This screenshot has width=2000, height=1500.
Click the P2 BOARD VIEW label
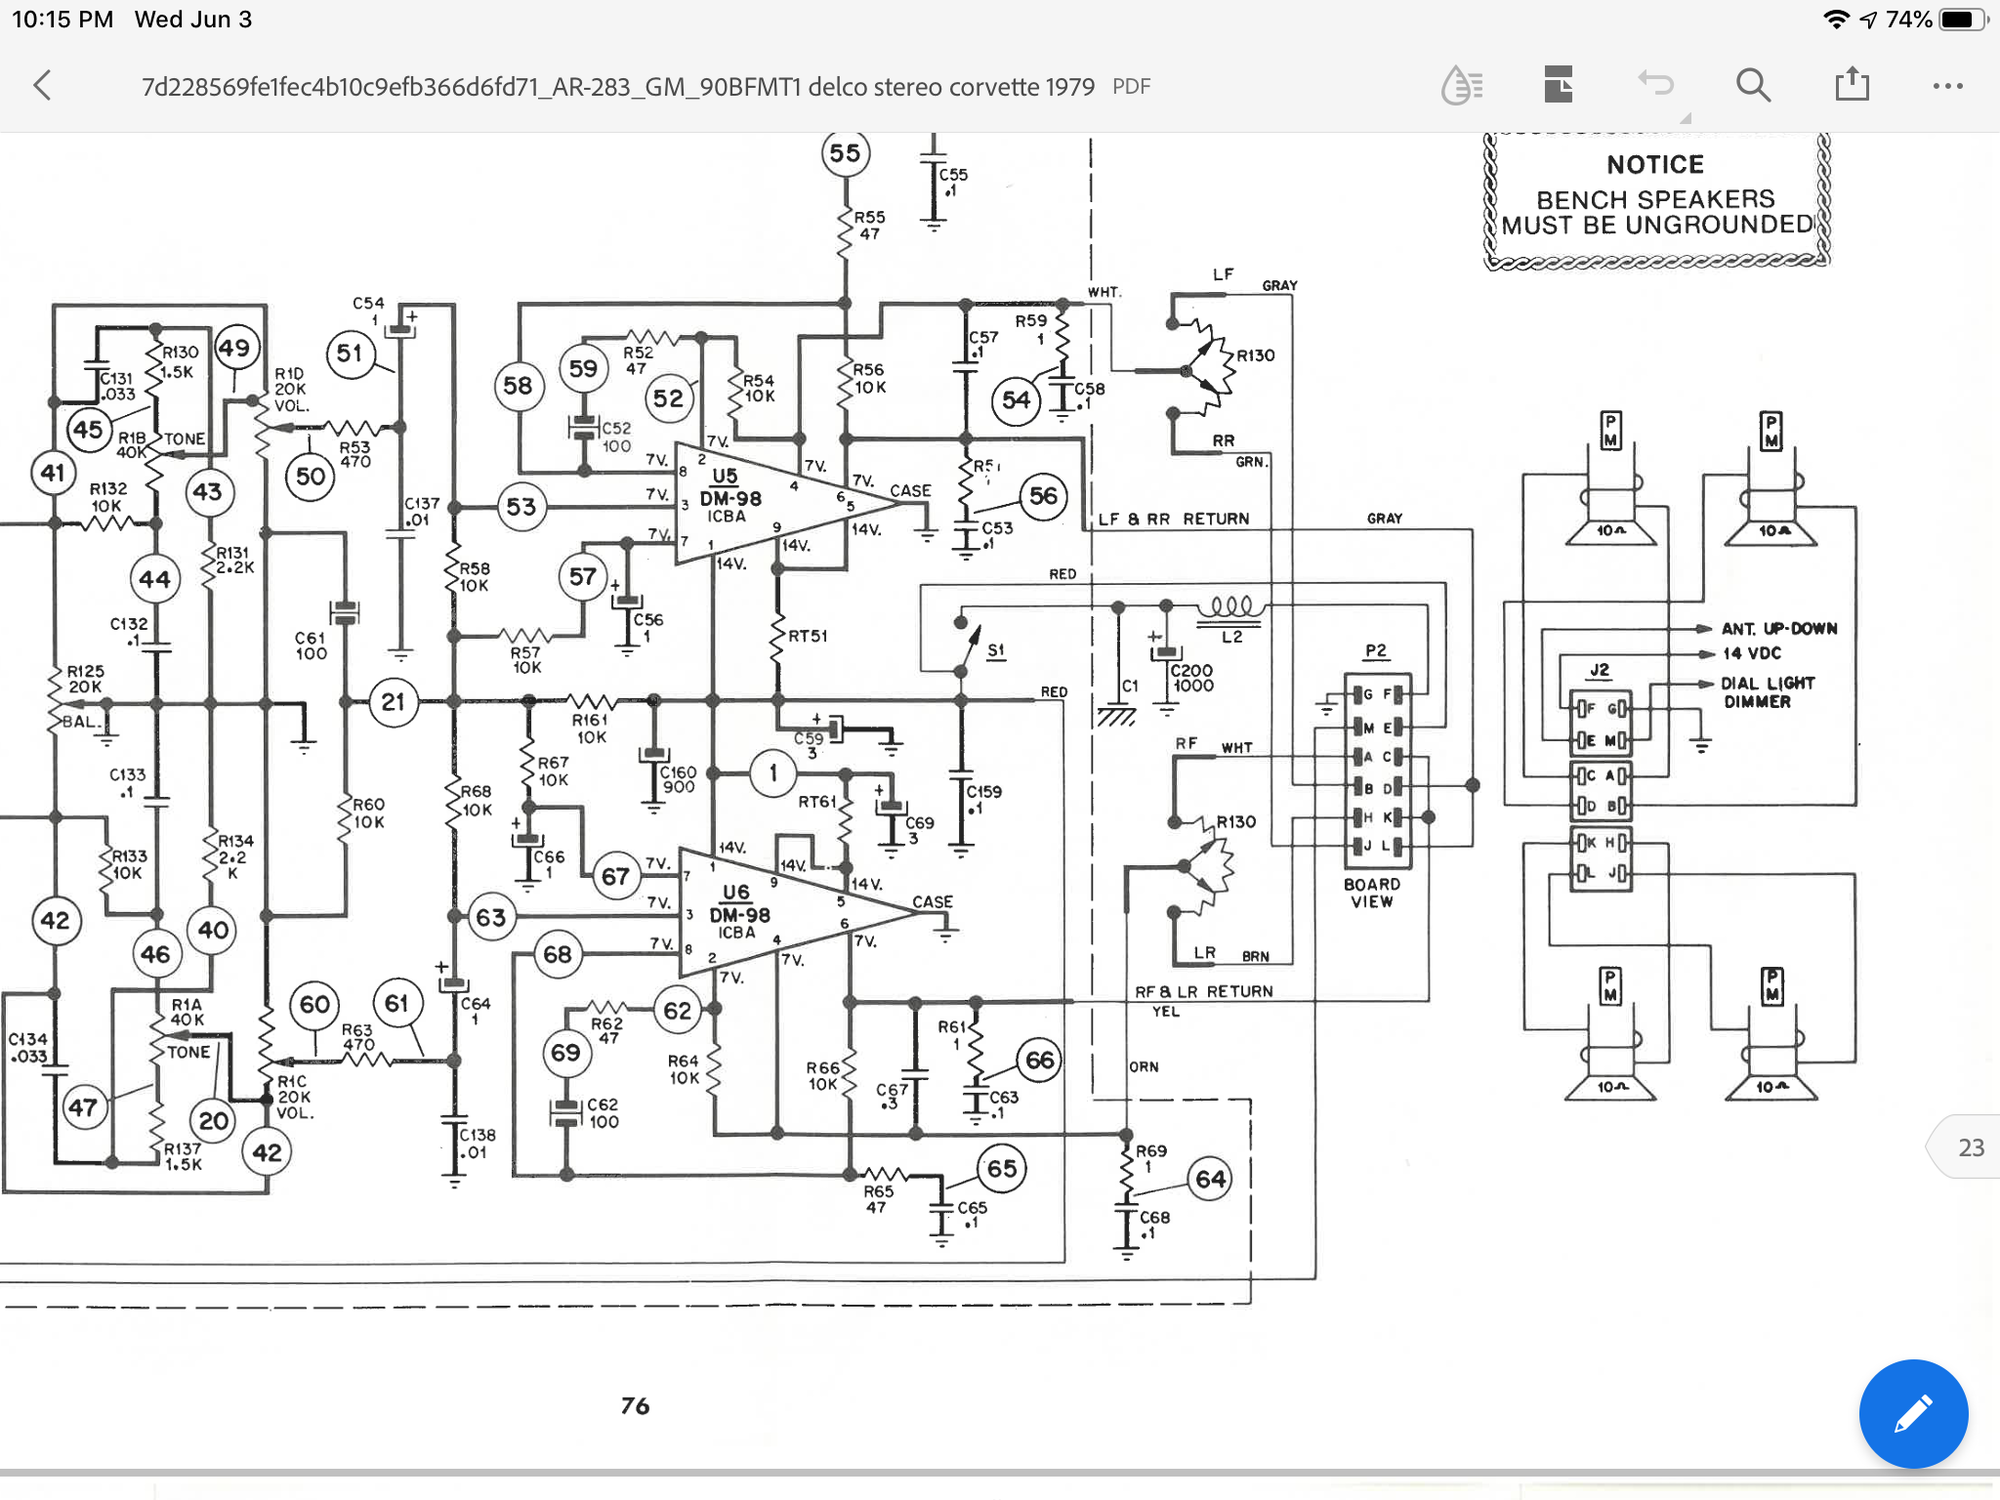click(x=1371, y=893)
